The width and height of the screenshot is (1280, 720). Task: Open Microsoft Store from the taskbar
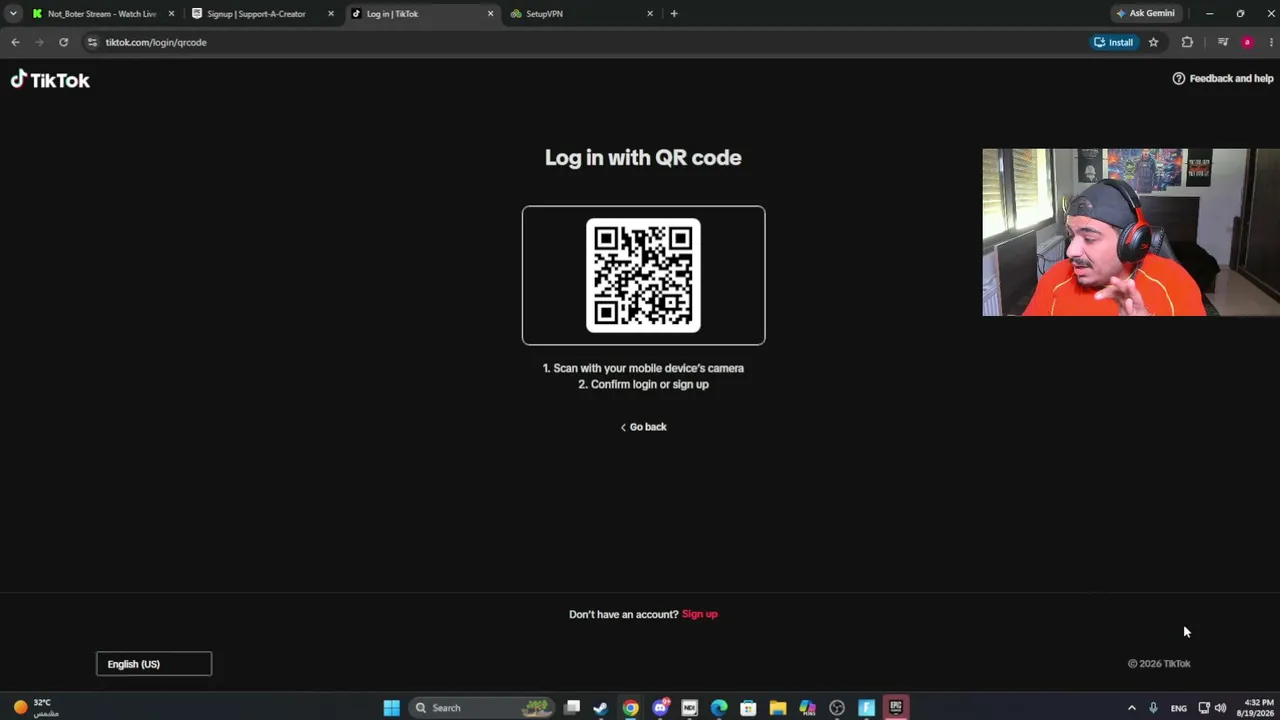[x=748, y=708]
